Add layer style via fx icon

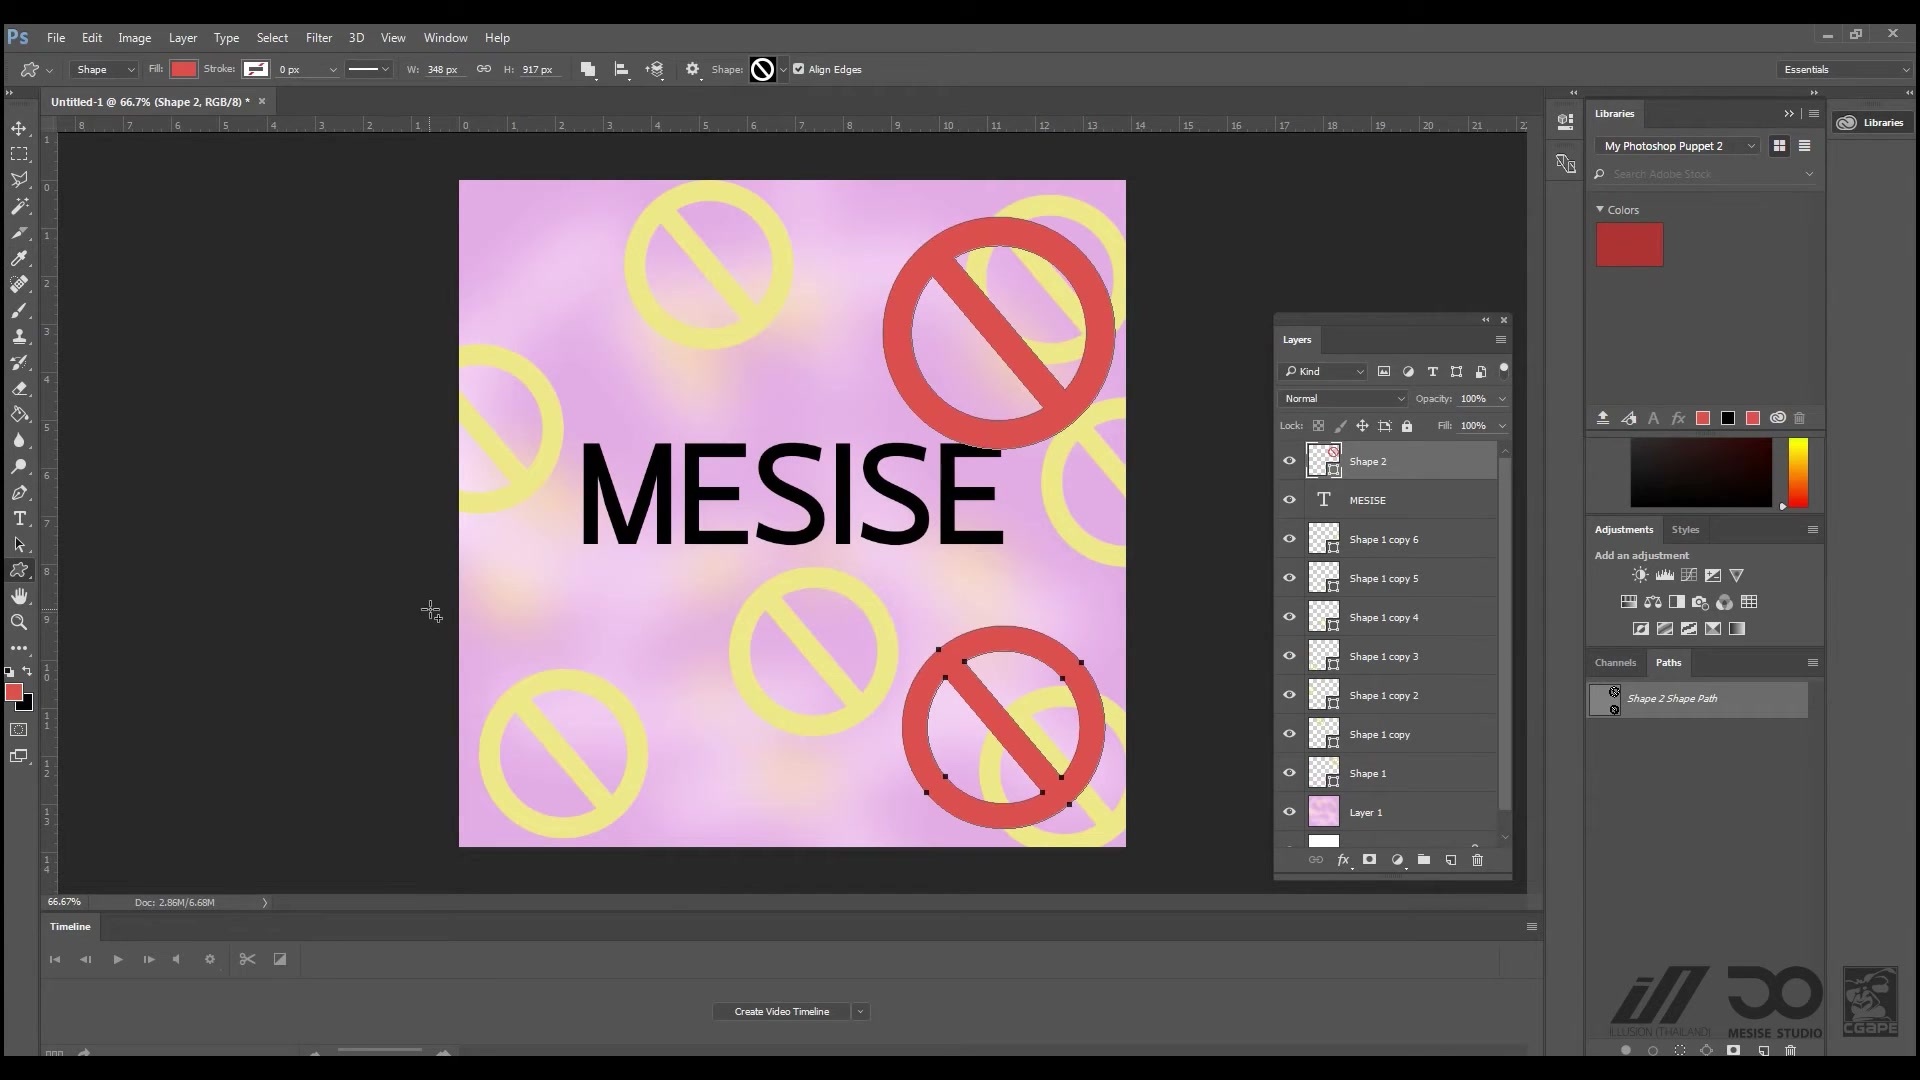click(1343, 860)
